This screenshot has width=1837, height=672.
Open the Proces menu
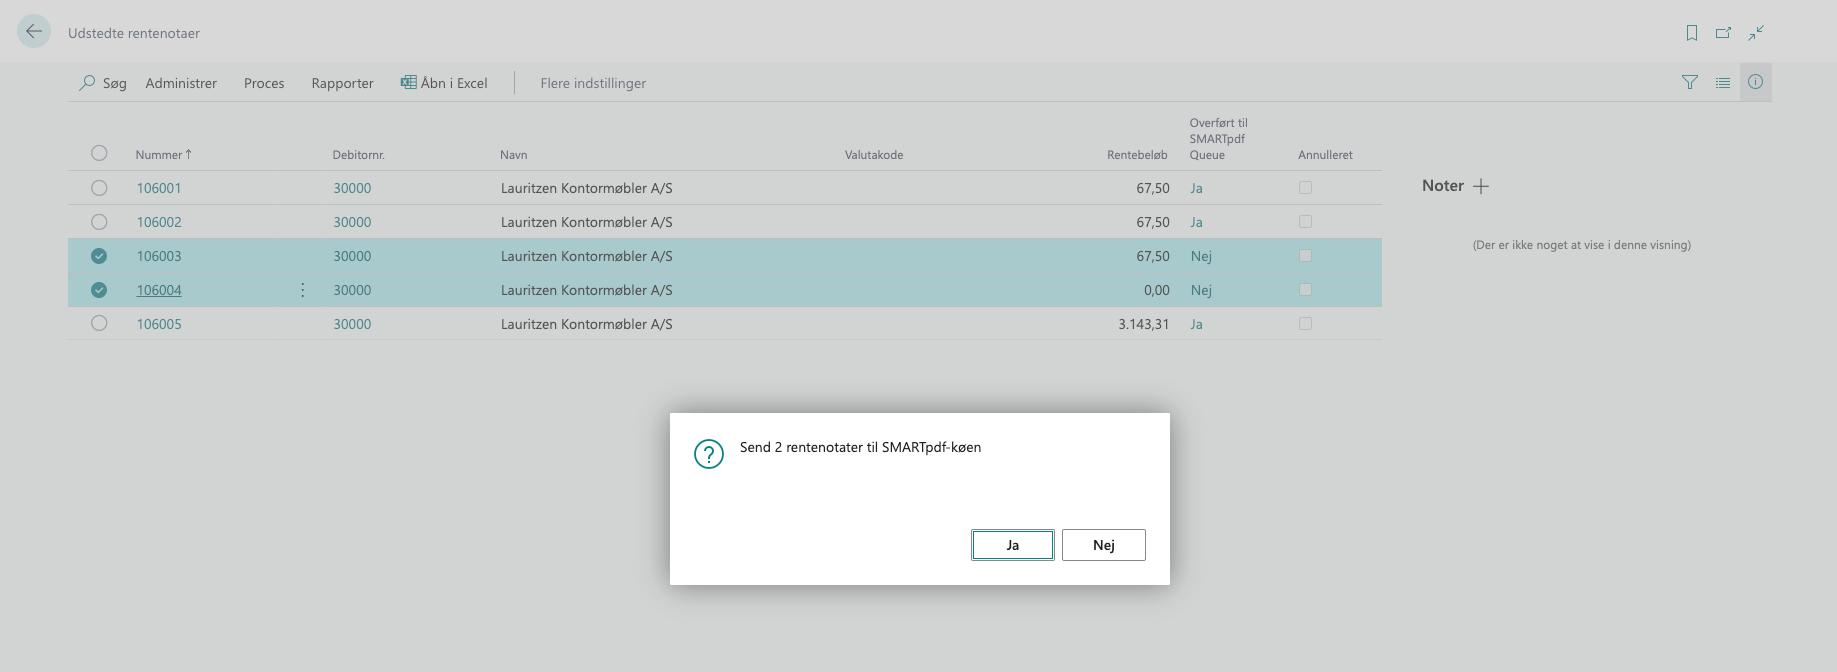coord(264,83)
